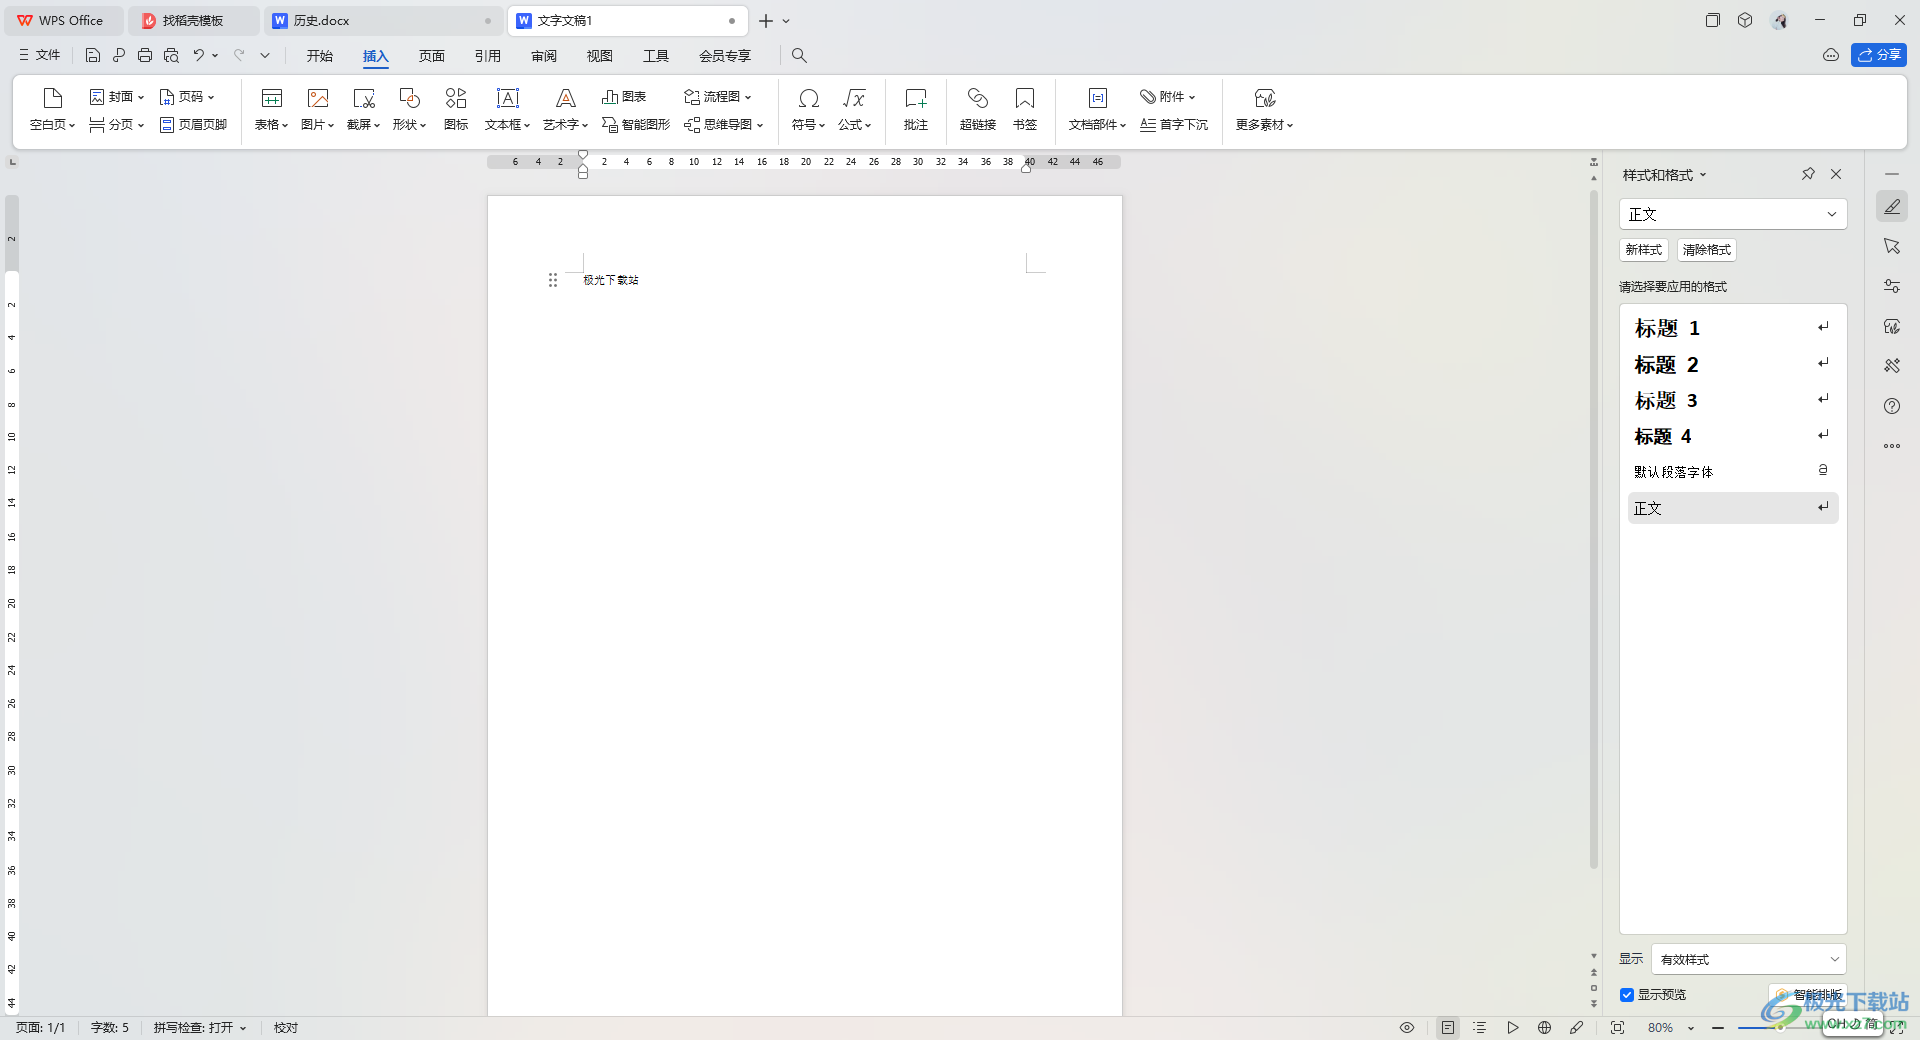Insert a 超链接 hyperlink

977,109
